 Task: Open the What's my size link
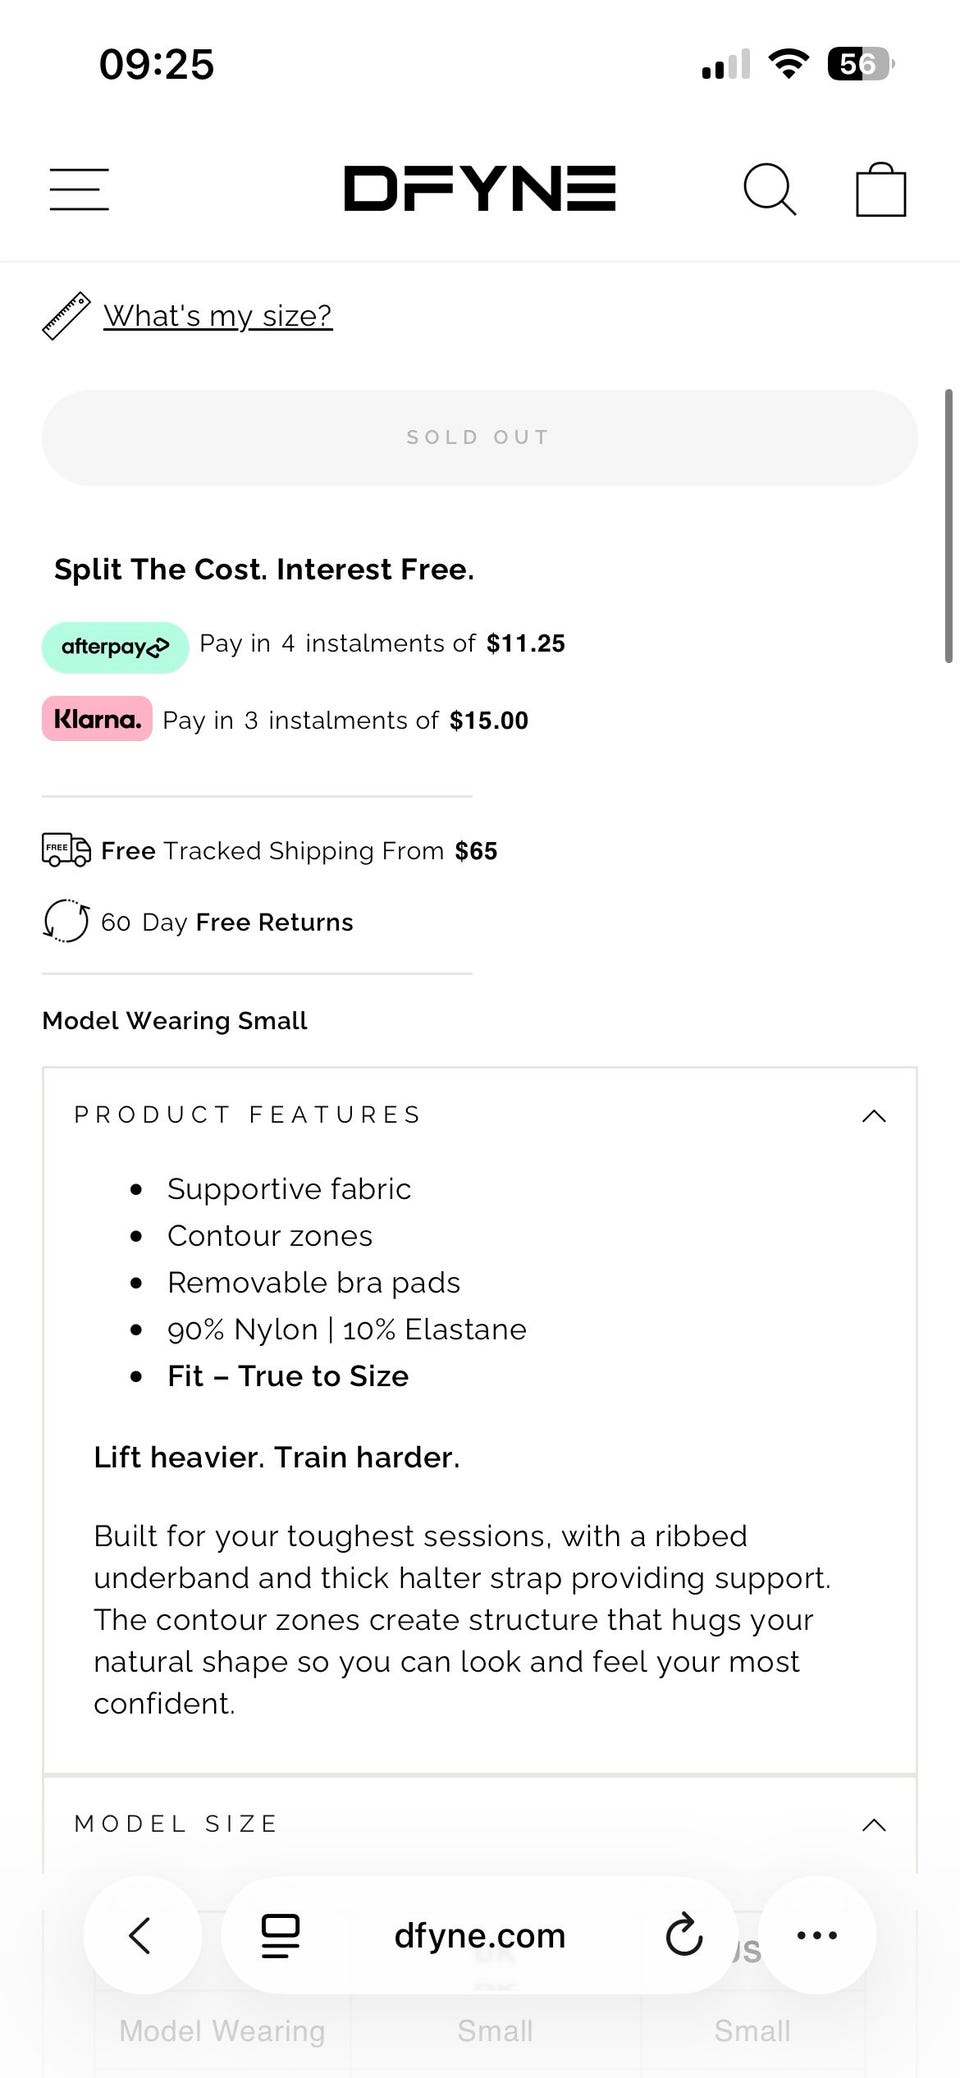(x=218, y=316)
